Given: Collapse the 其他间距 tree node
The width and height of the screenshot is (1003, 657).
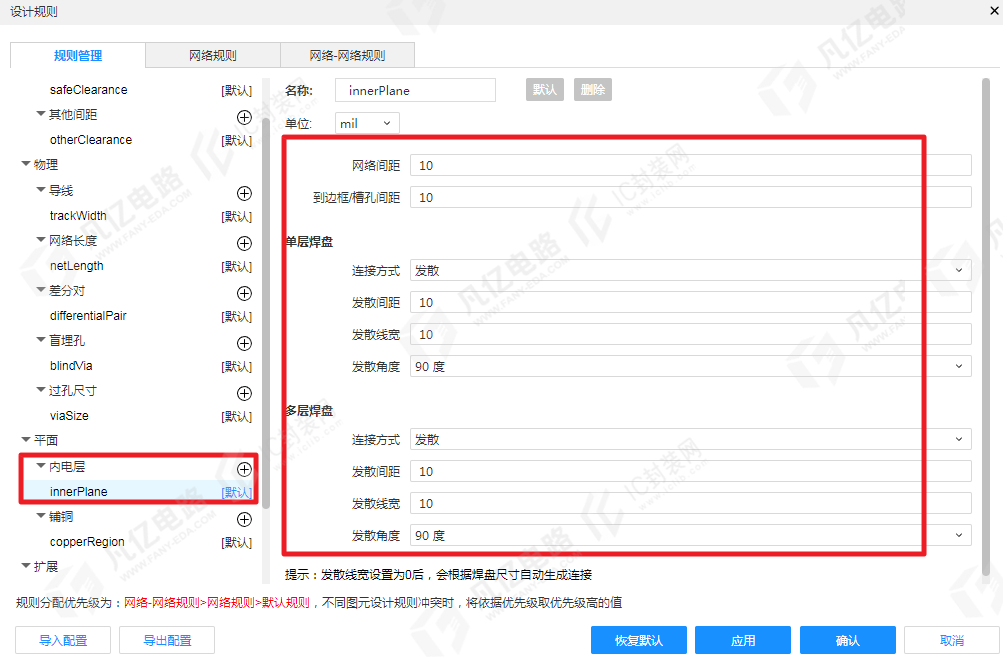Looking at the screenshot, I should coord(41,114).
